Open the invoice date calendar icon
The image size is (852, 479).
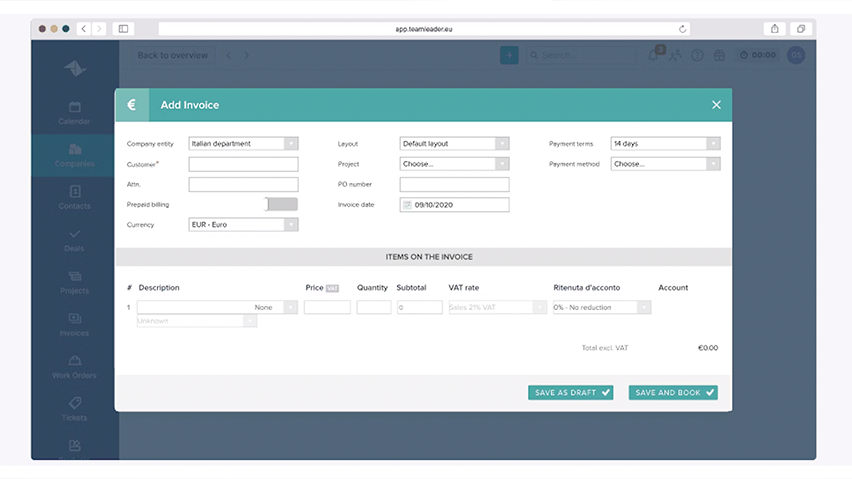tap(407, 205)
